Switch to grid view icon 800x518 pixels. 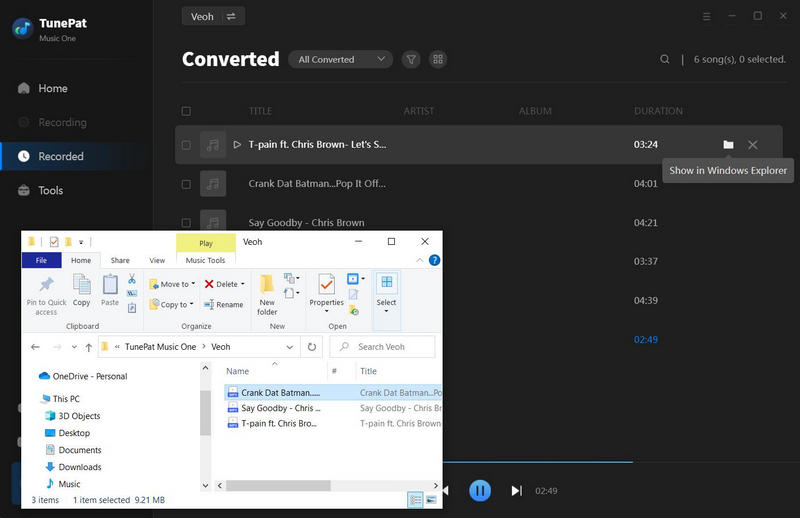[x=437, y=60]
